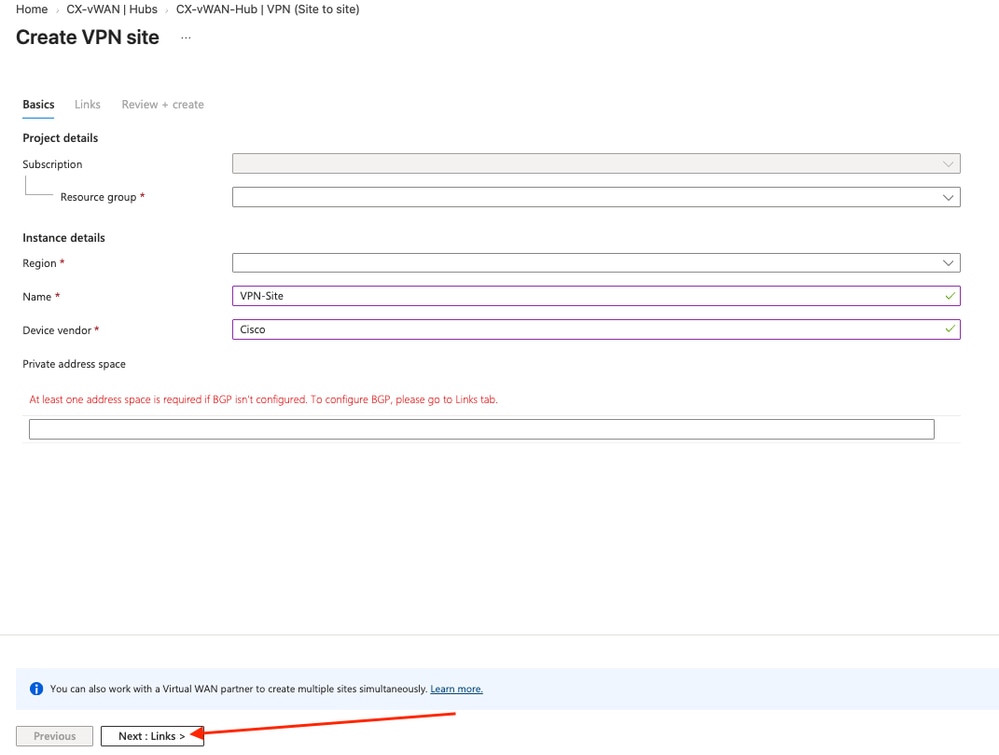The height and width of the screenshot is (755, 999).
Task: Click the red address space required error text
Action: click(263, 399)
